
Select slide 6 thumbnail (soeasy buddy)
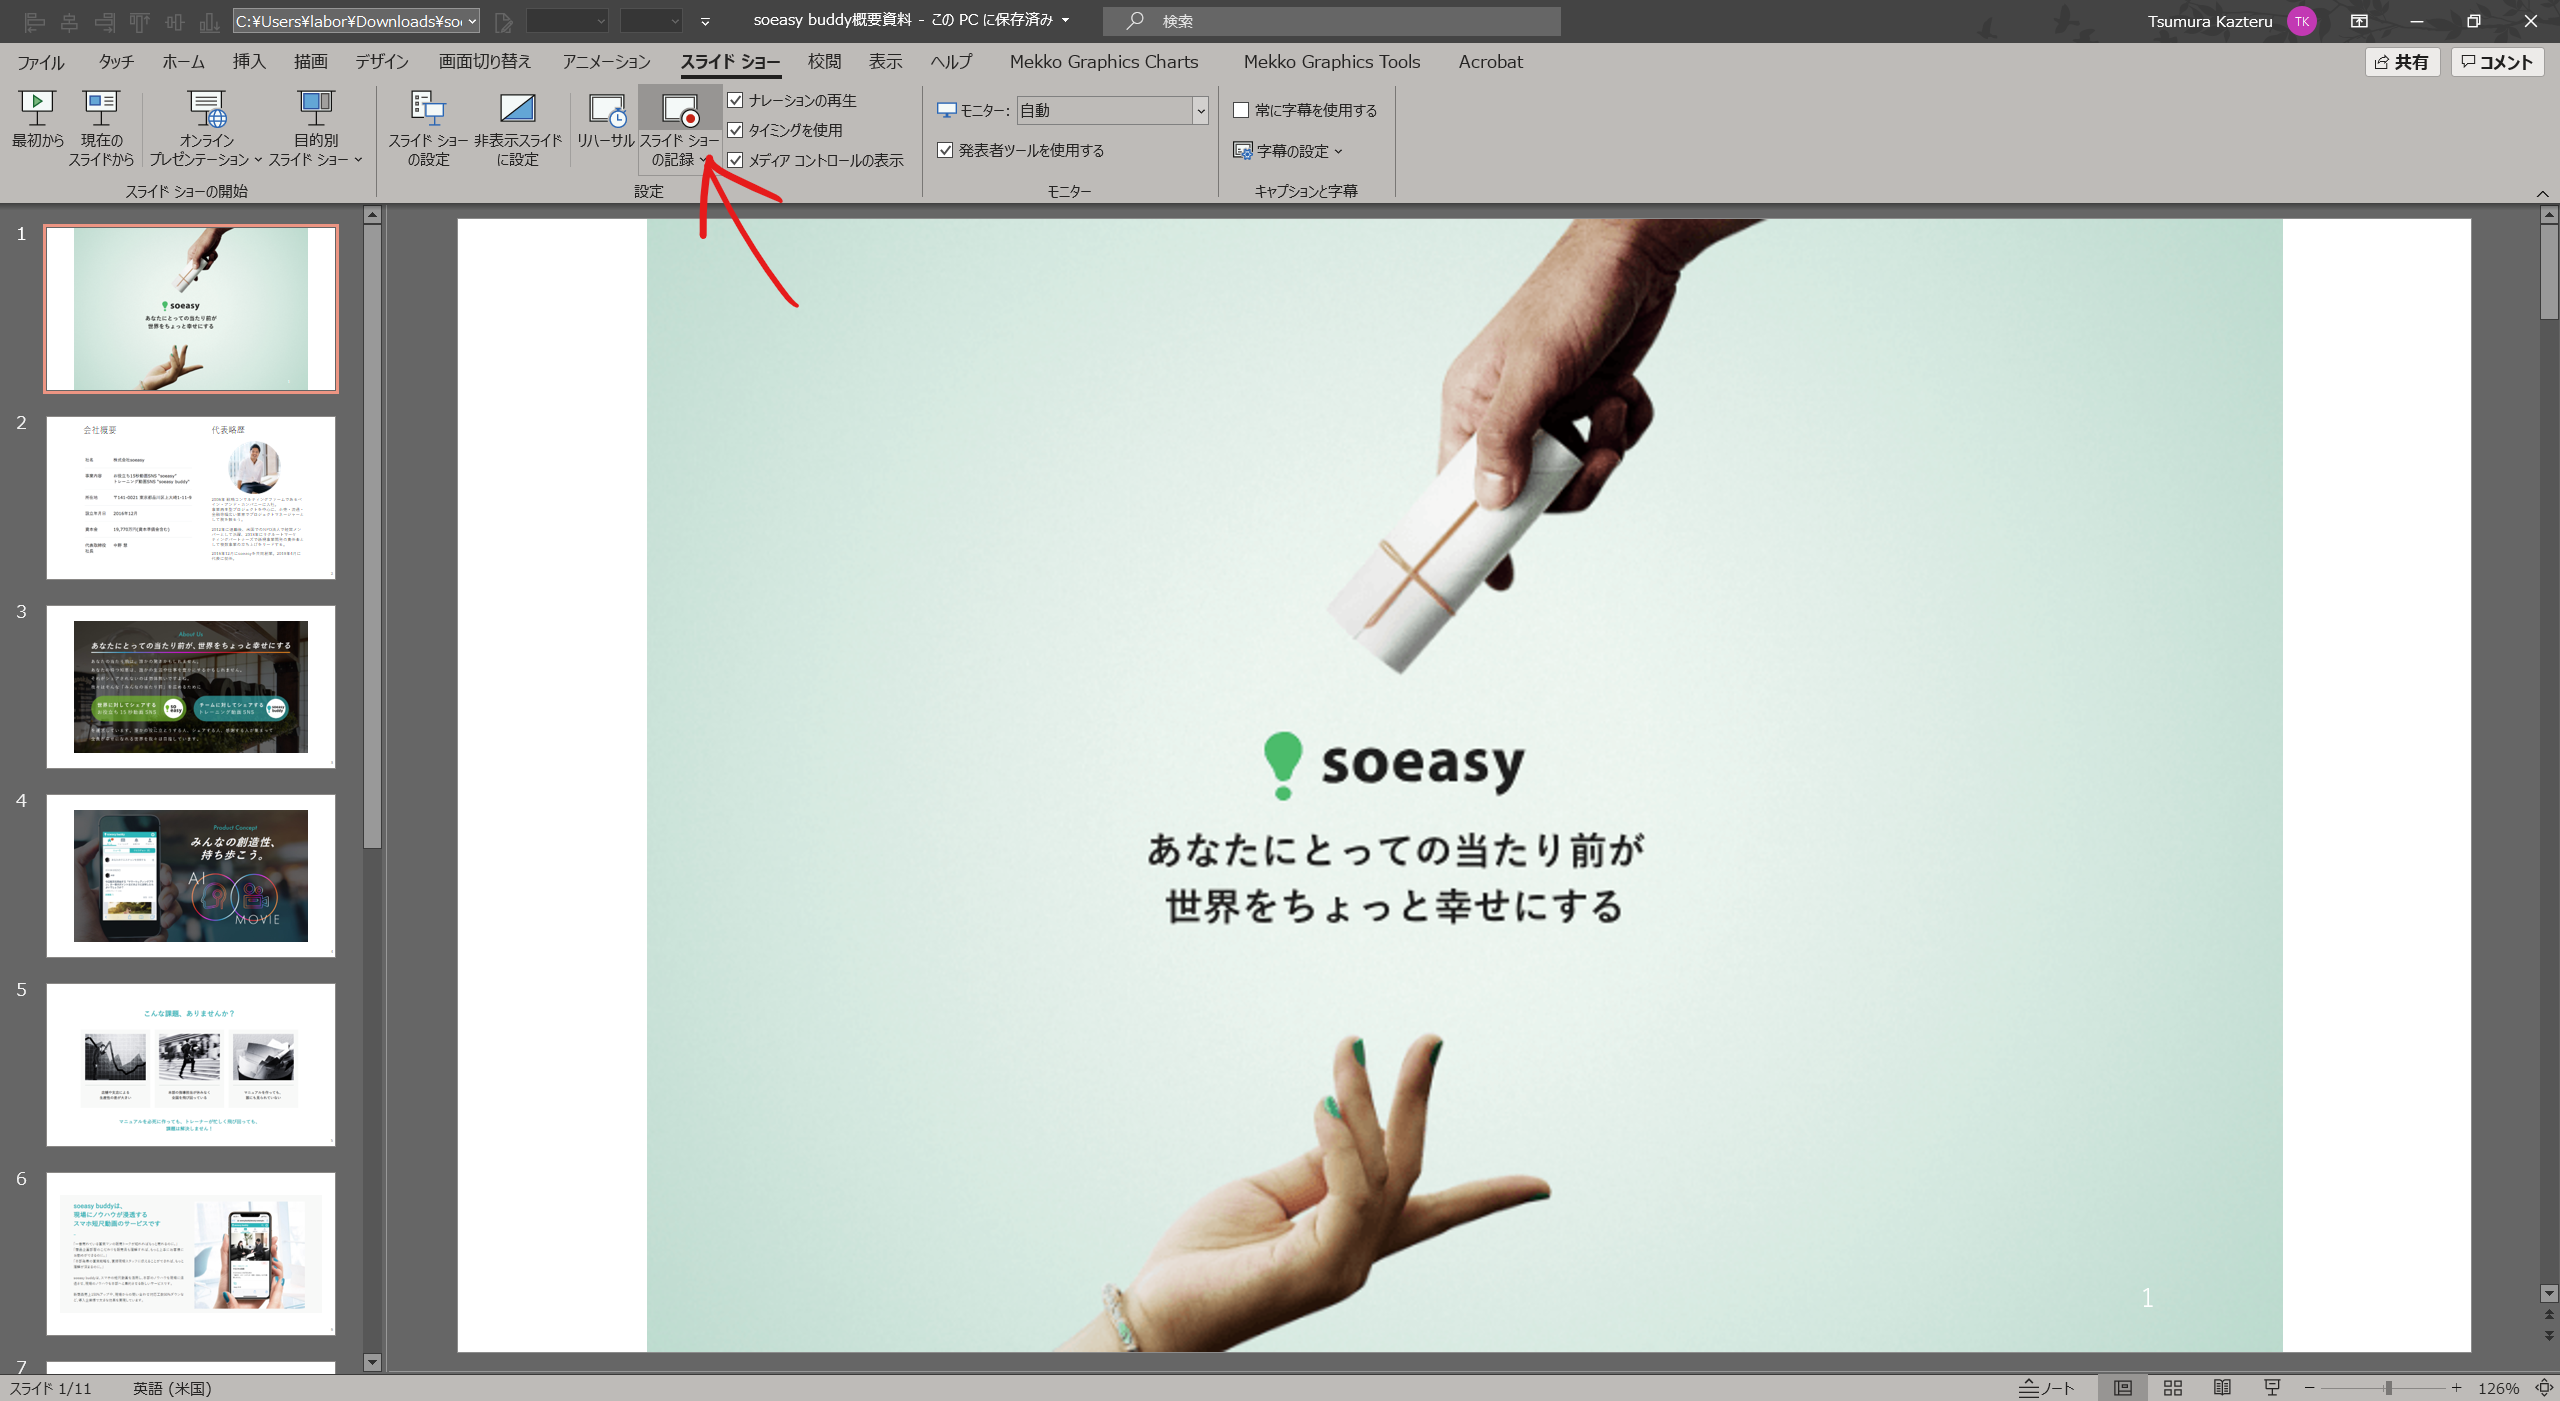[191, 1253]
